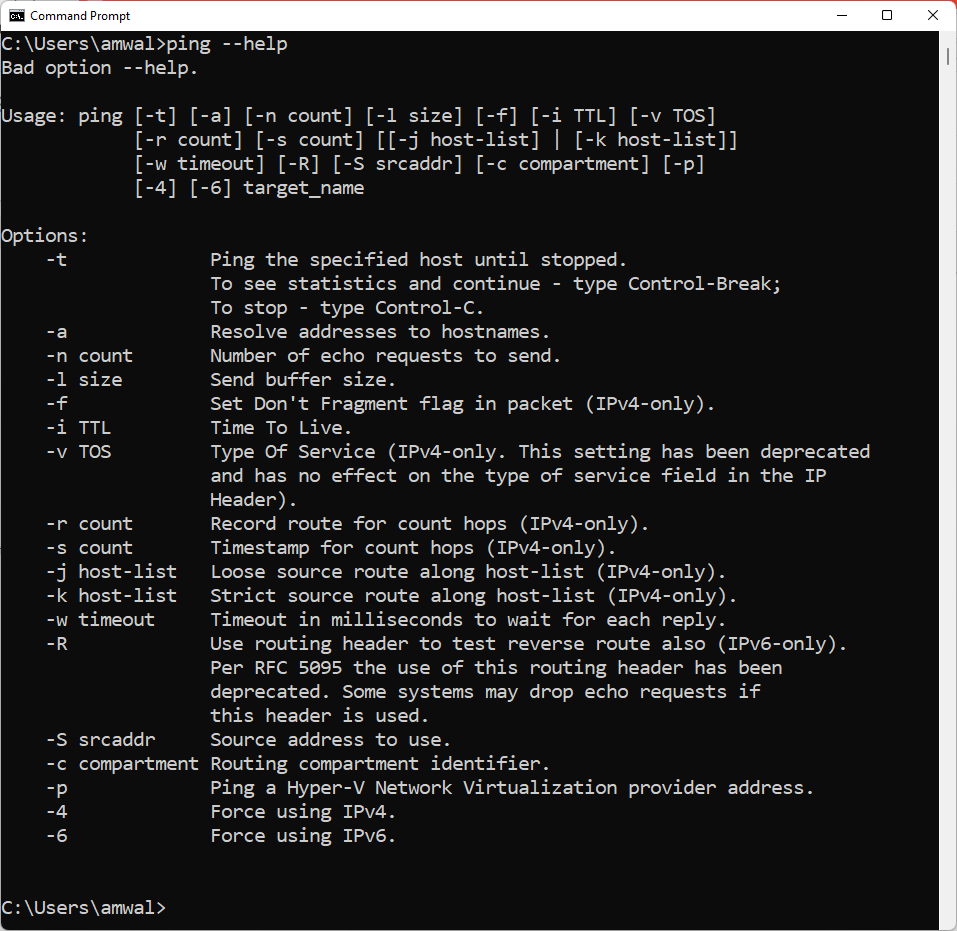Click the '-S srcaddr' option entry
The width and height of the screenshot is (957, 931).
(100, 740)
